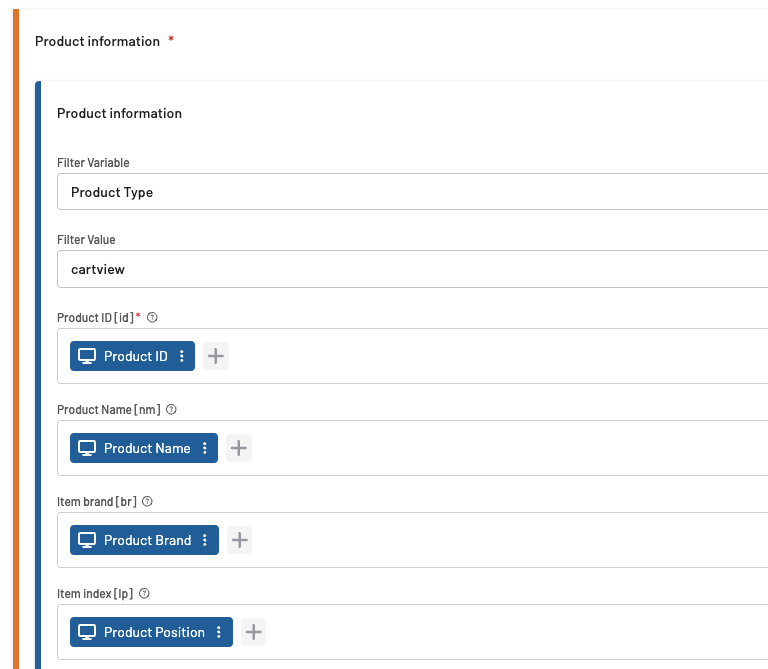Click the Item index [lp] label
The image size is (768, 669).
(95, 594)
